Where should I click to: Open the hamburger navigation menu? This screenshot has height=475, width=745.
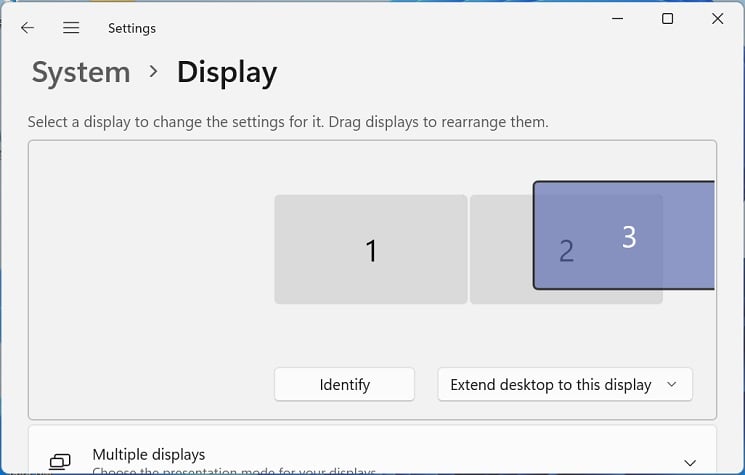tap(71, 28)
